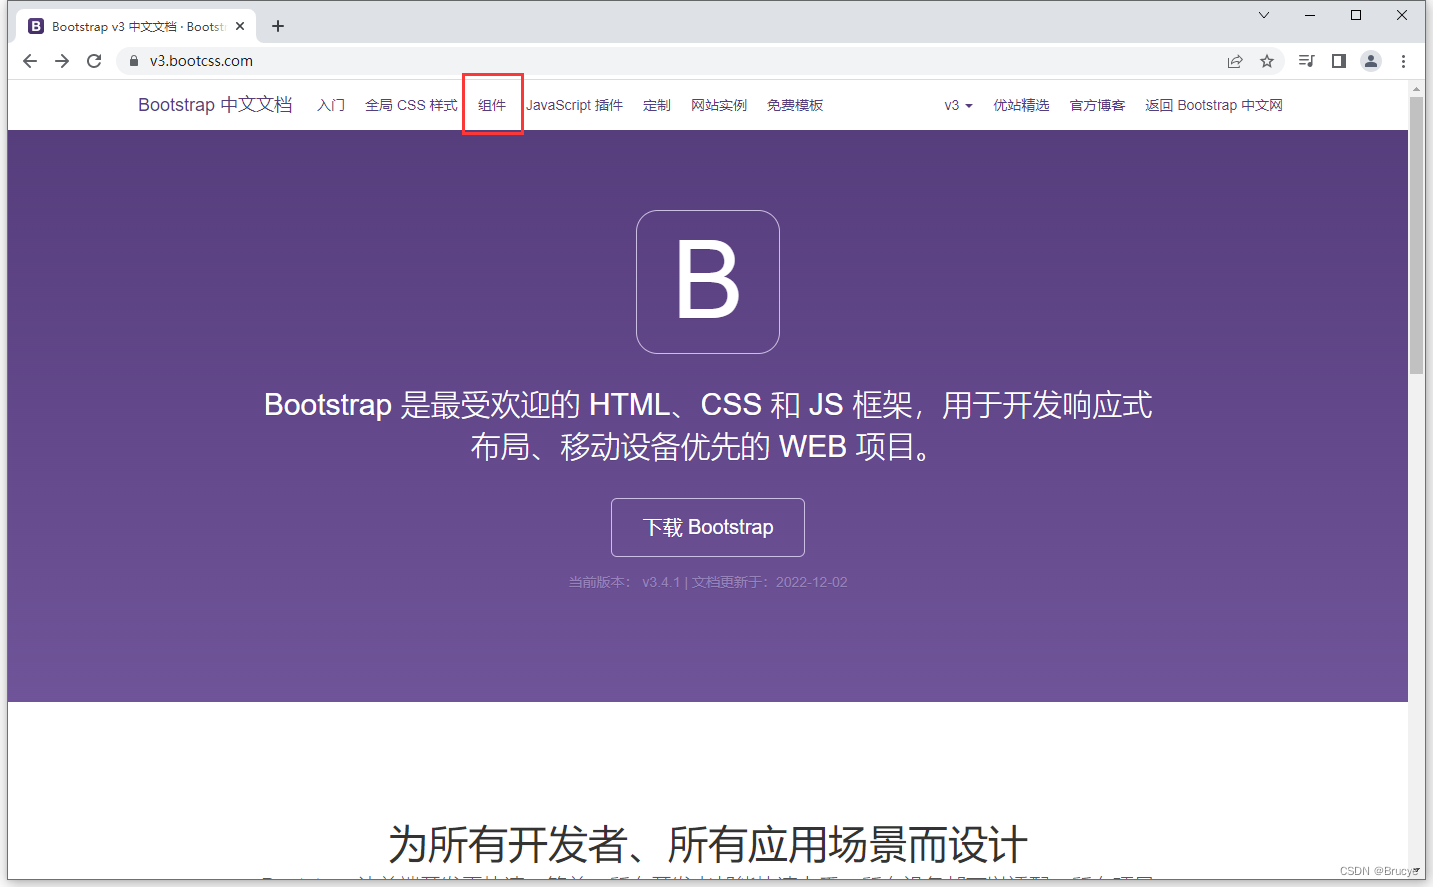Image resolution: width=1433 pixels, height=887 pixels.
Task: Open the 组件 nav item
Action: pos(492,105)
